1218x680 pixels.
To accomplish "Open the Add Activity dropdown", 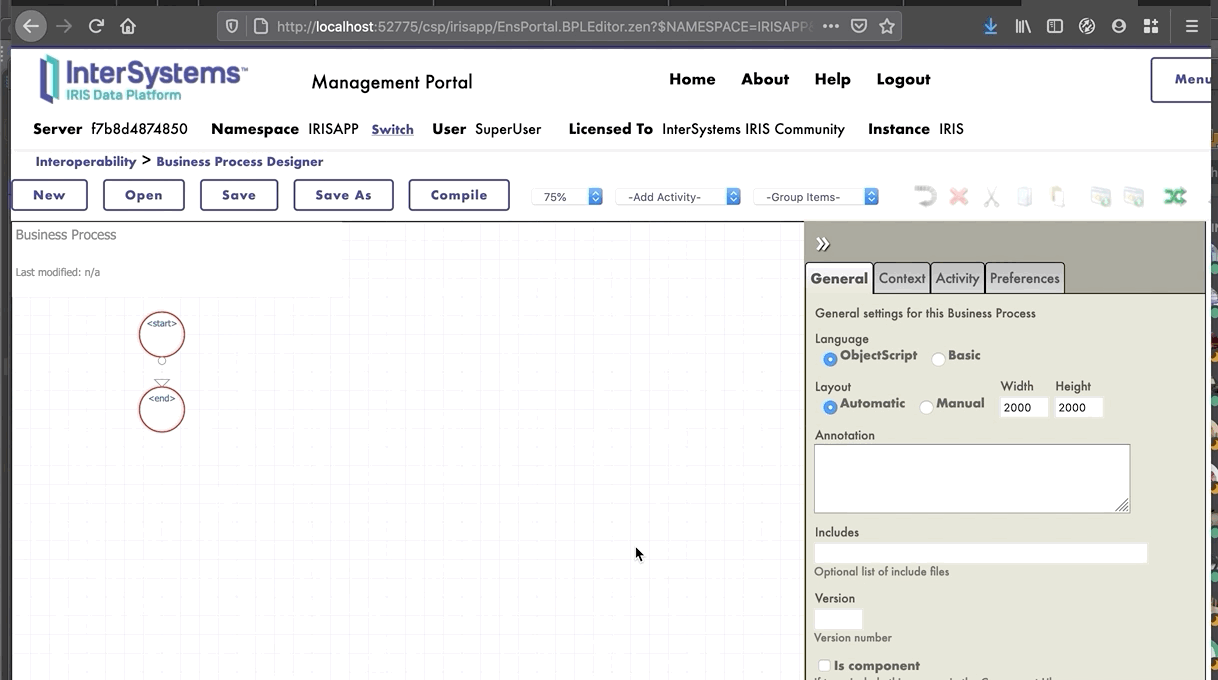I will tap(678, 197).
